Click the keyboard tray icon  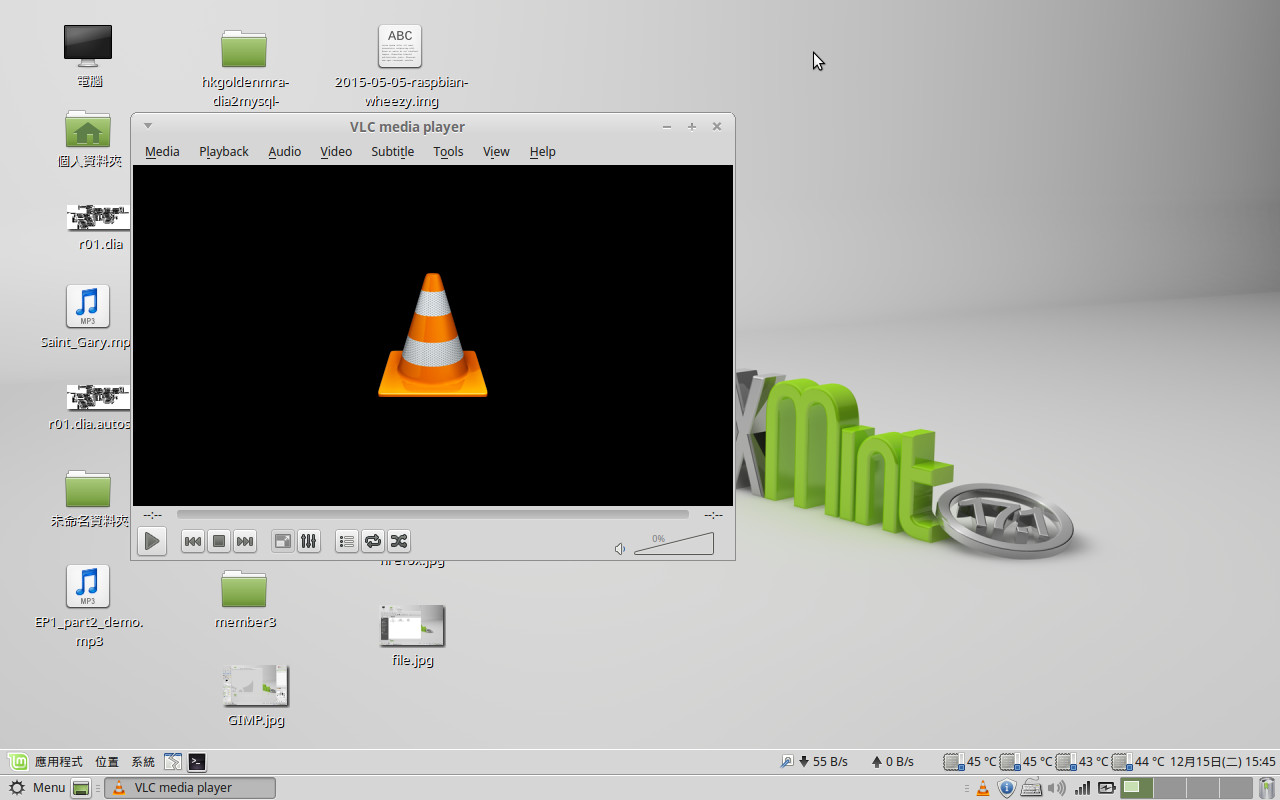[1032, 788]
